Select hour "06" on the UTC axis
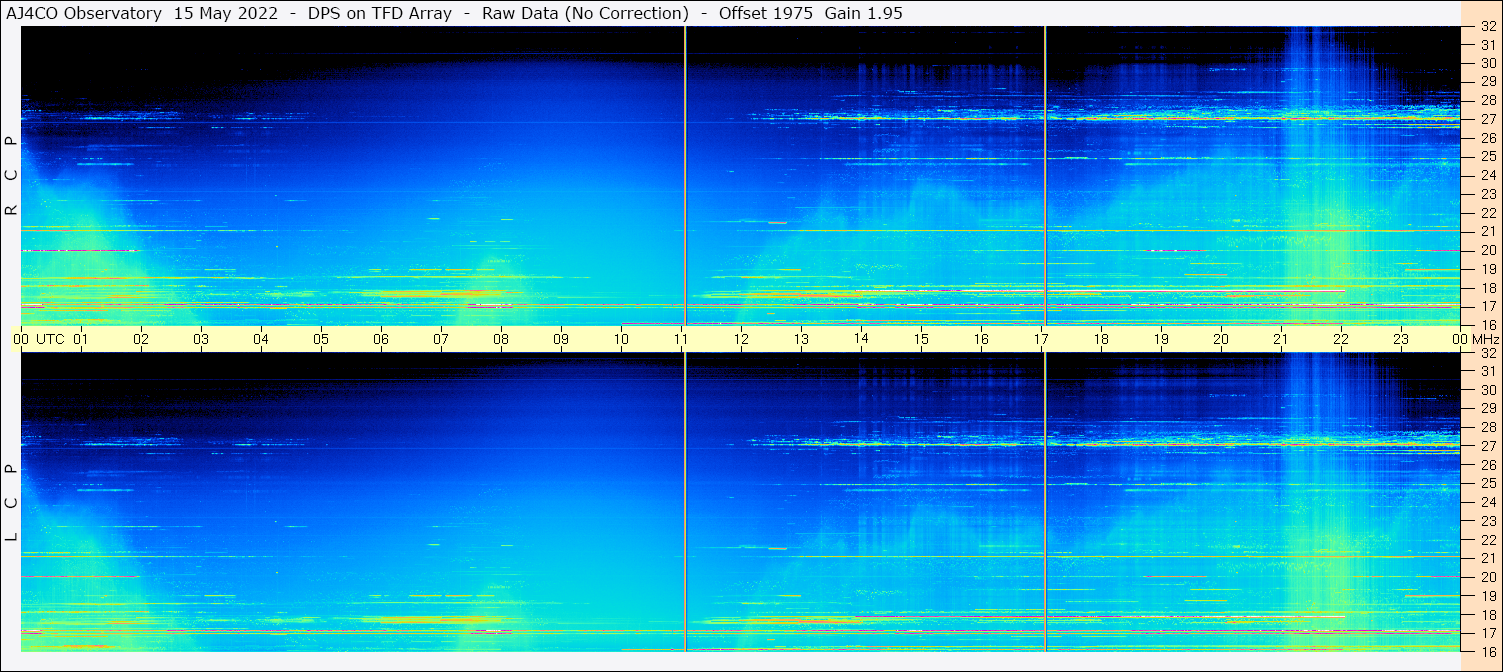The image size is (1503, 672). [x=381, y=339]
